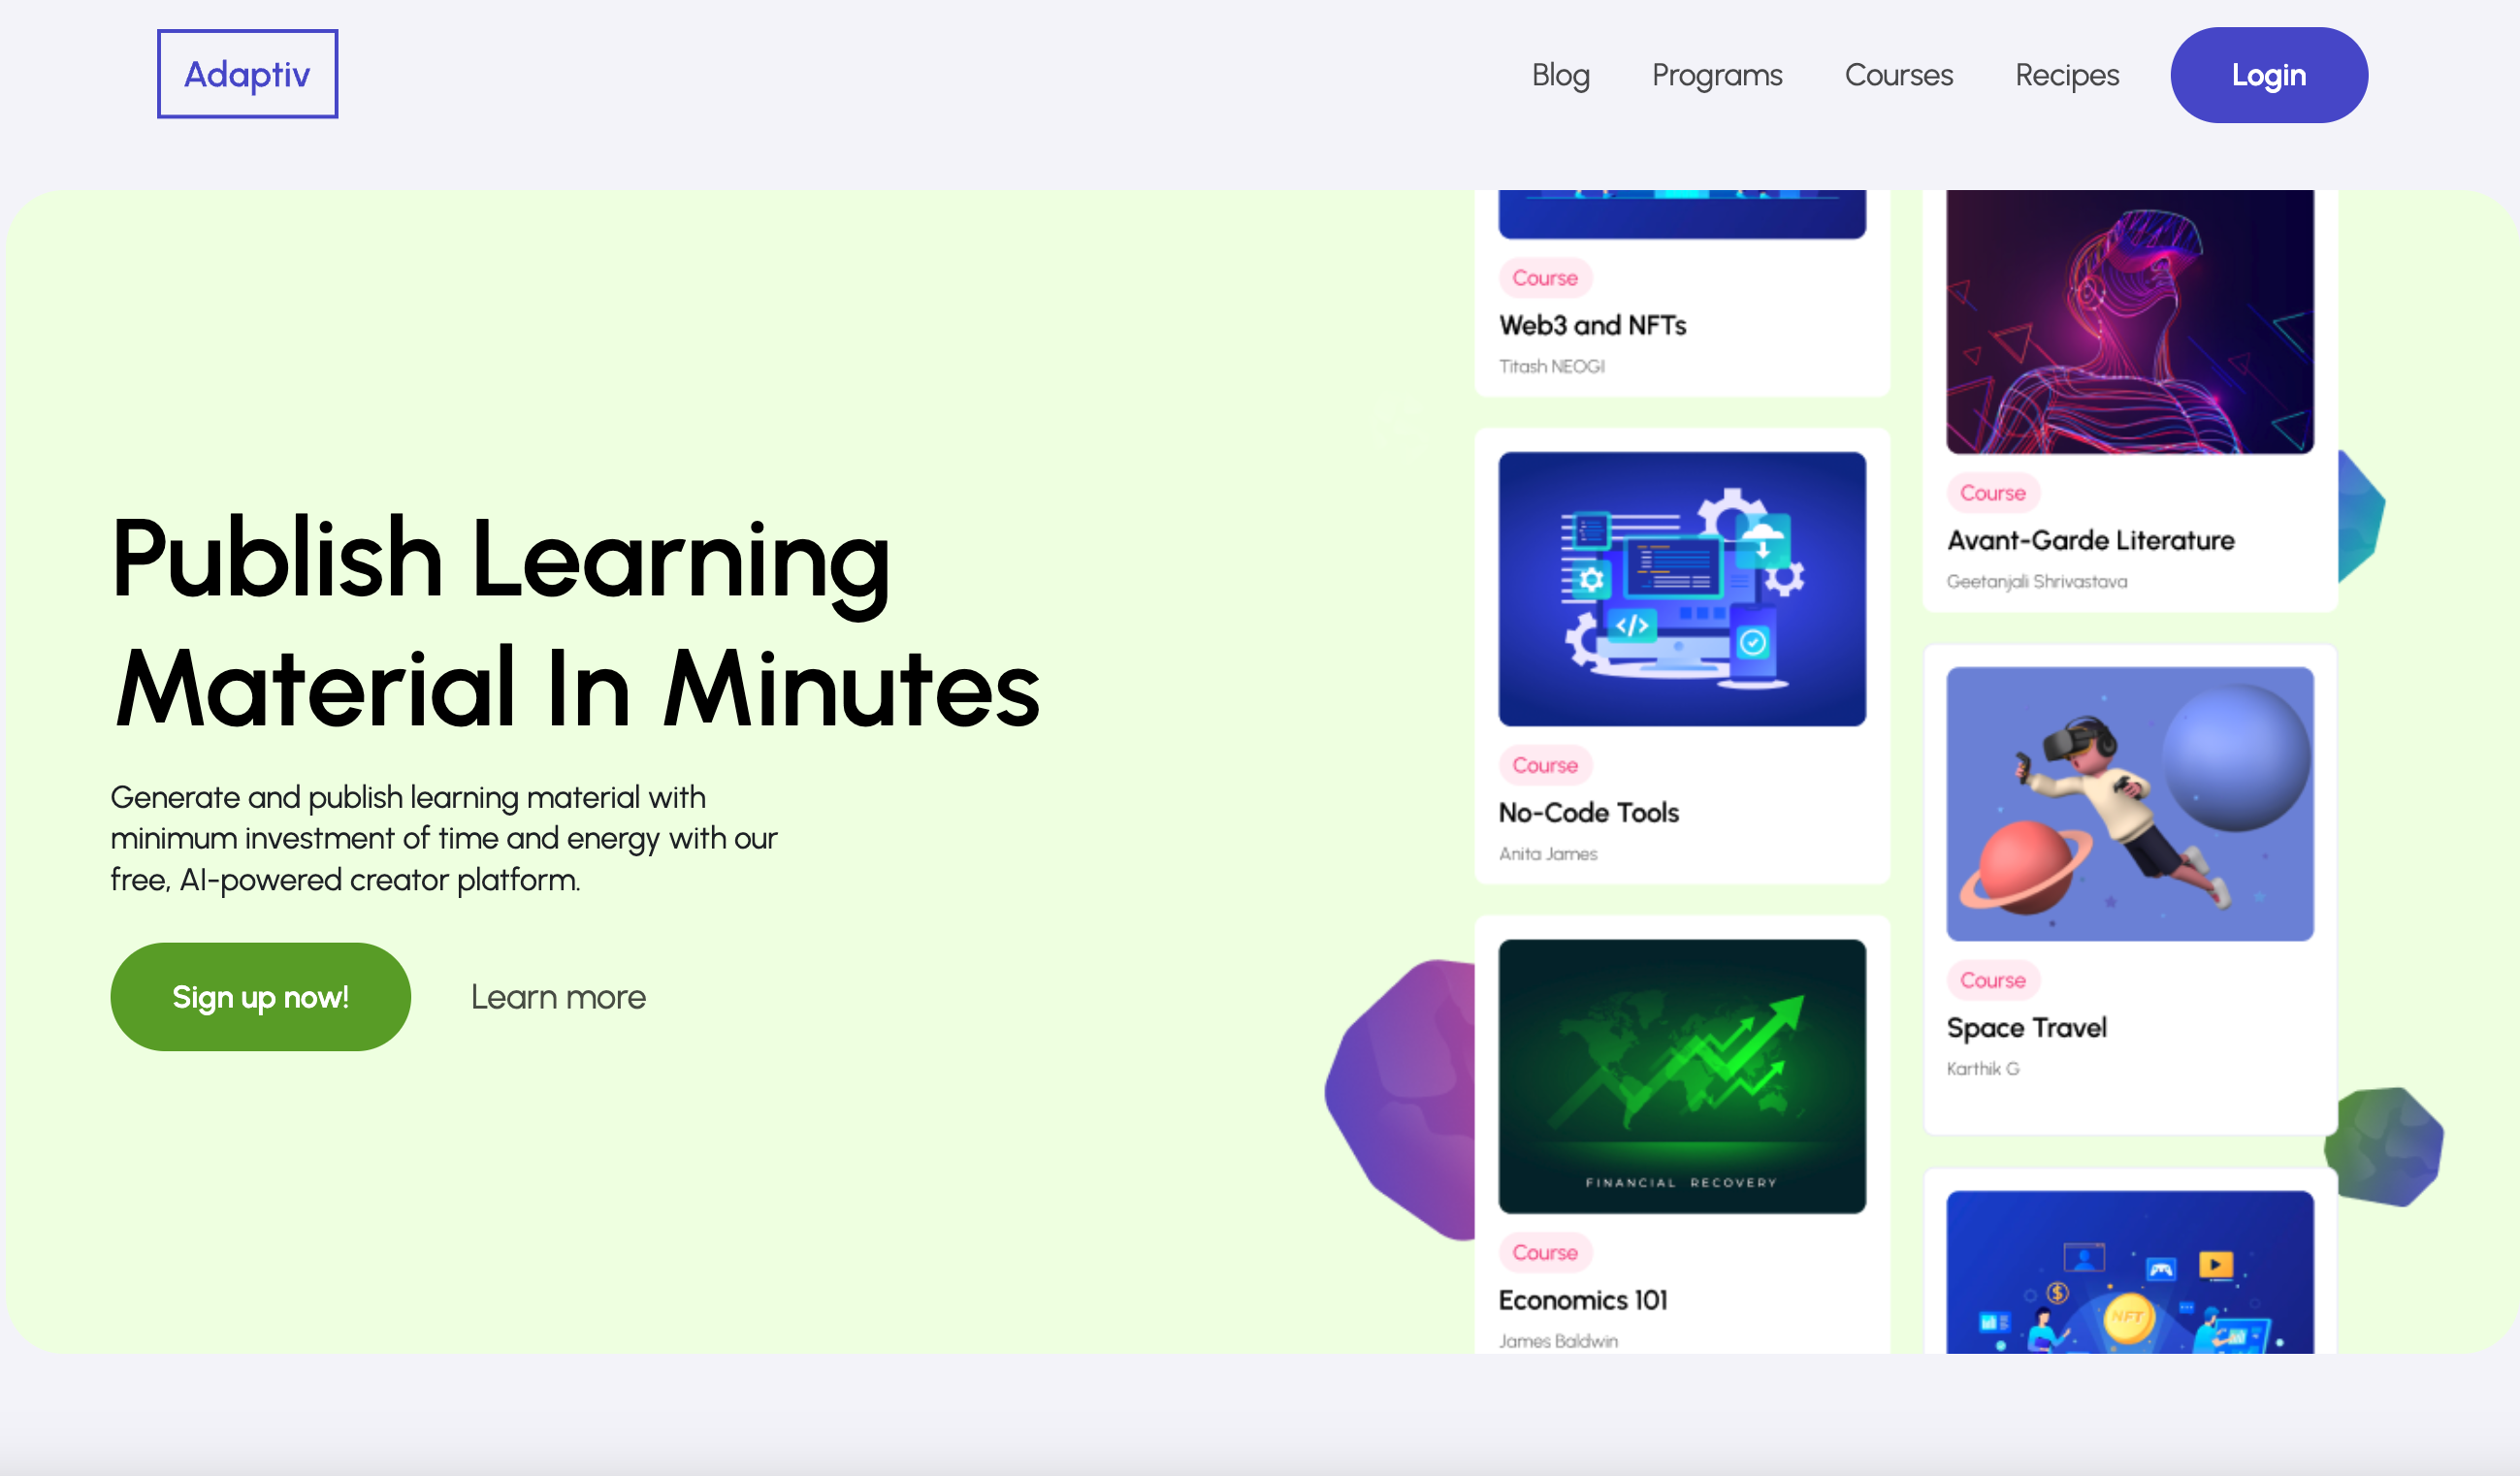The width and height of the screenshot is (2520, 1476).
Task: Click the Adaptiv logo icon
Action: (x=246, y=74)
